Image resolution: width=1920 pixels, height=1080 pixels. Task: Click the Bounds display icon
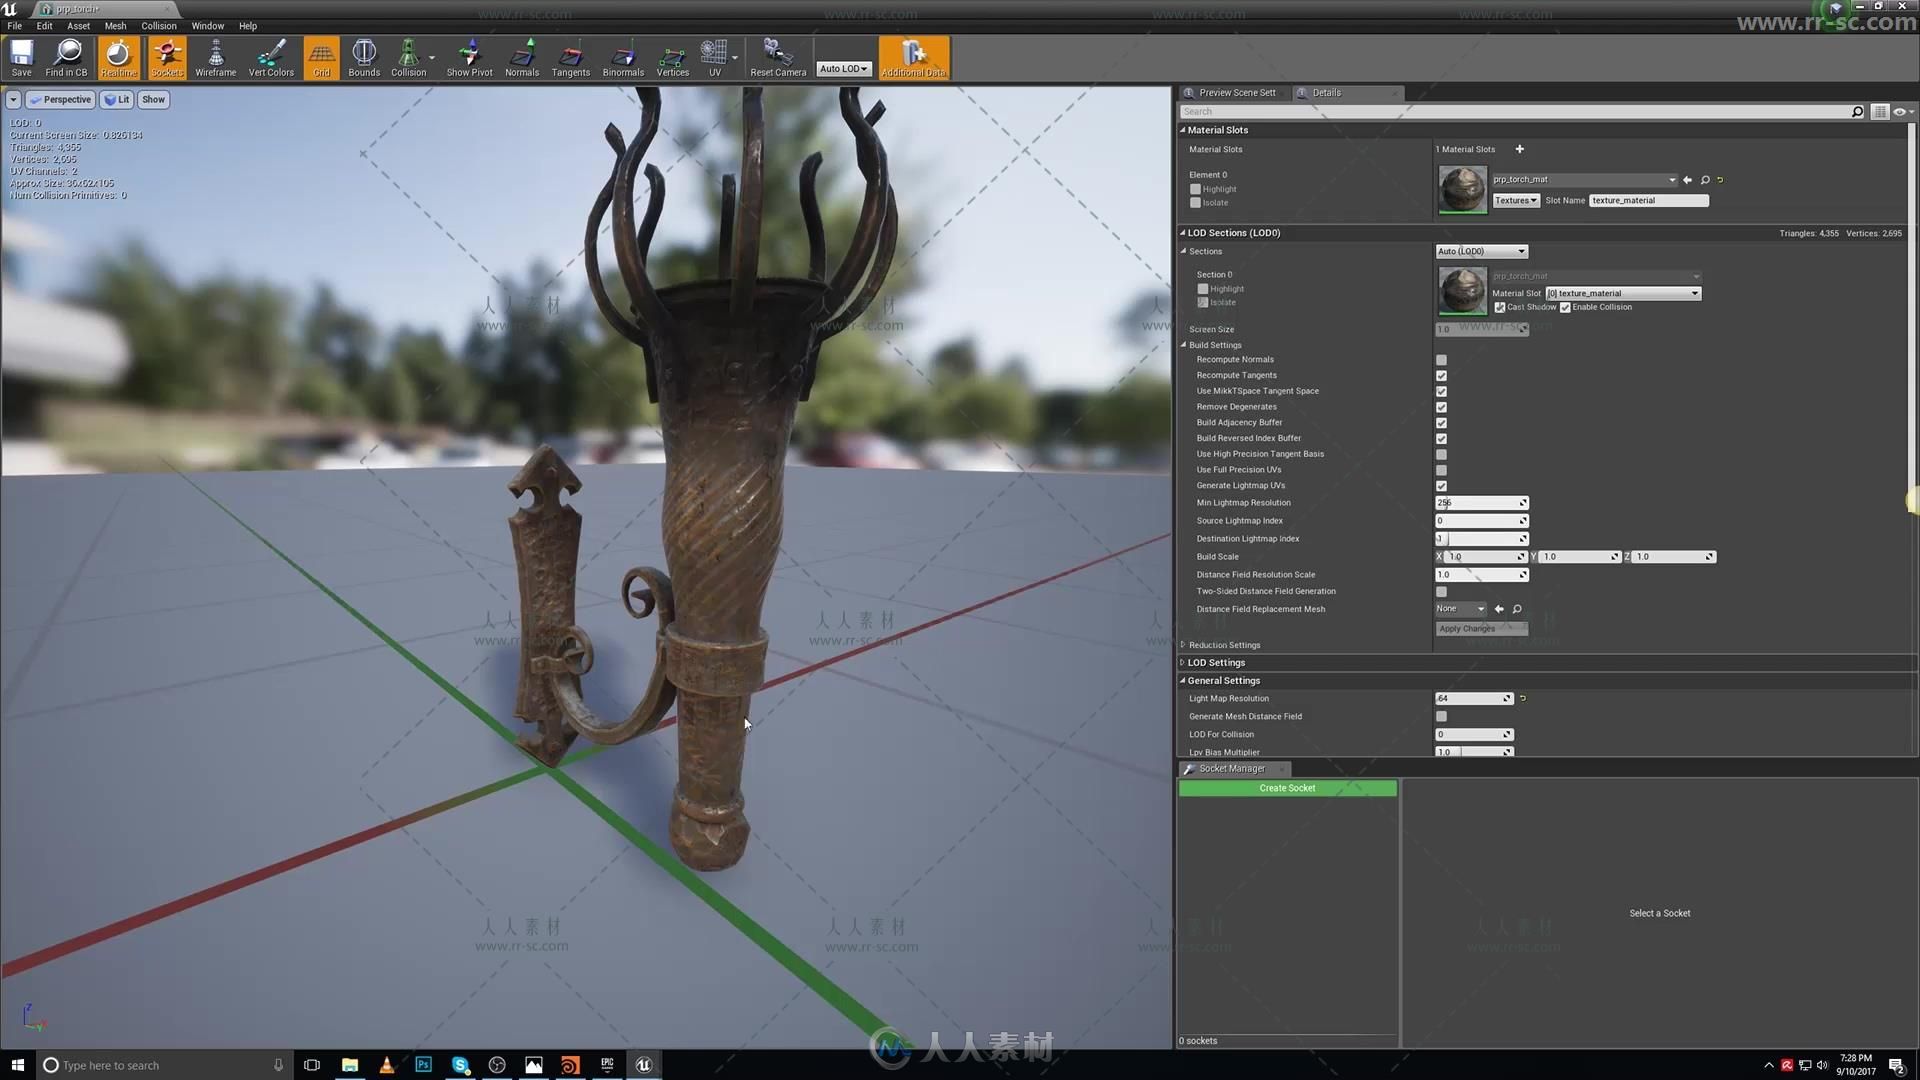pyautogui.click(x=364, y=57)
